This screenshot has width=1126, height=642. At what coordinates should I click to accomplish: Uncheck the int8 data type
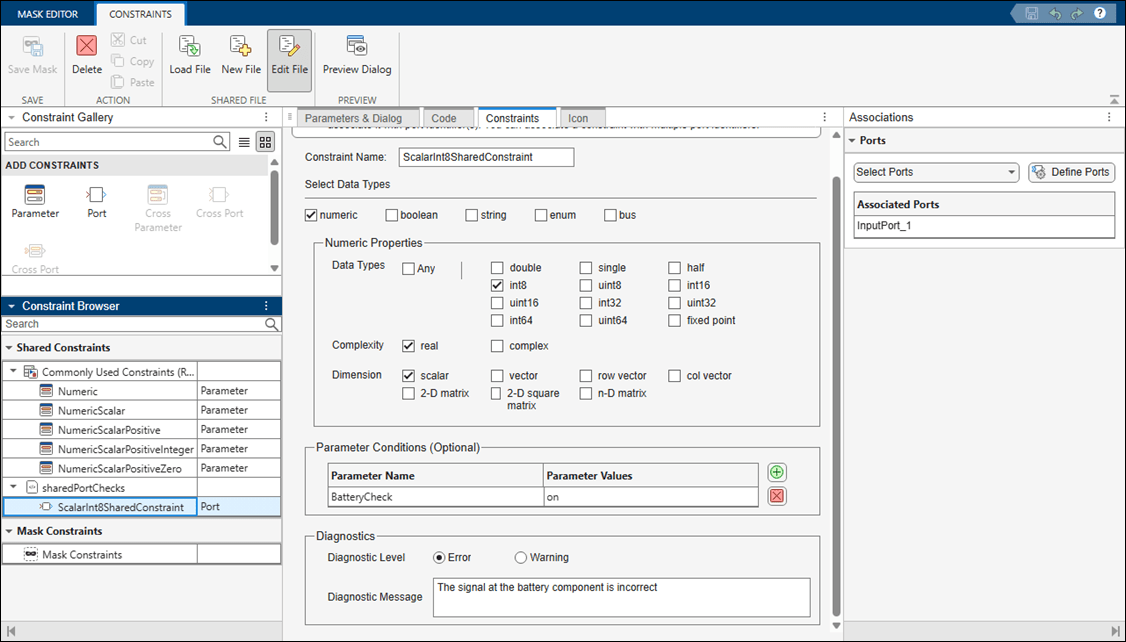497,285
